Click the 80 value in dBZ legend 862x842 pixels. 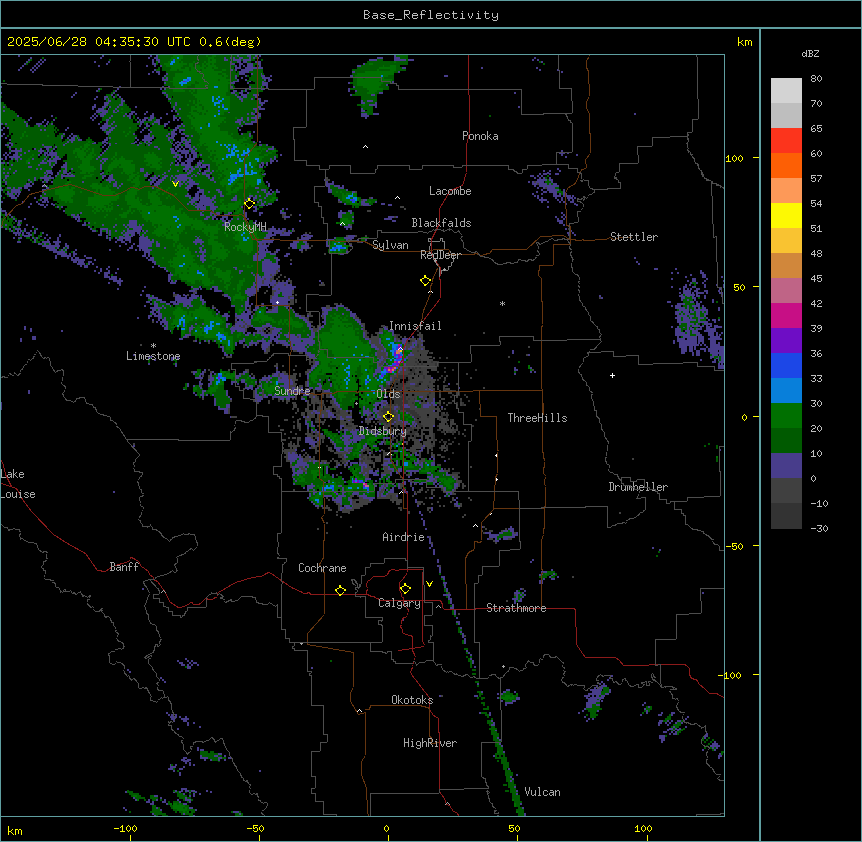pos(816,79)
